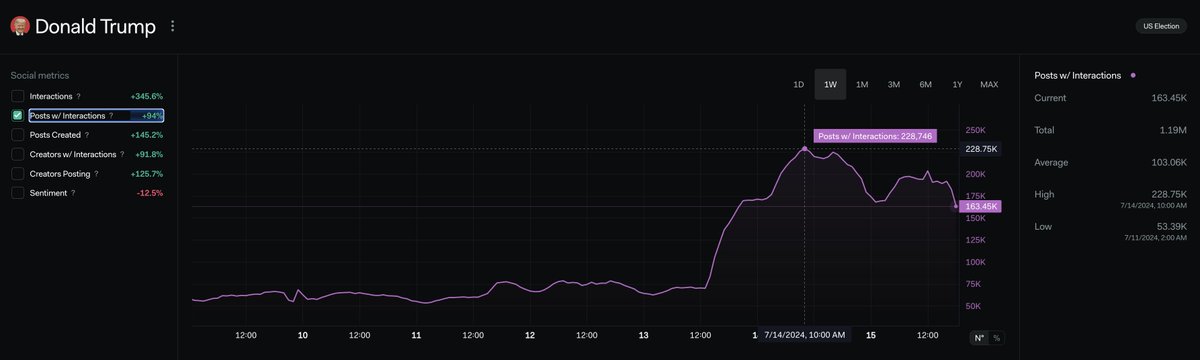The image size is (1200, 360).
Task: Select the 6M time range
Action: 926,84
